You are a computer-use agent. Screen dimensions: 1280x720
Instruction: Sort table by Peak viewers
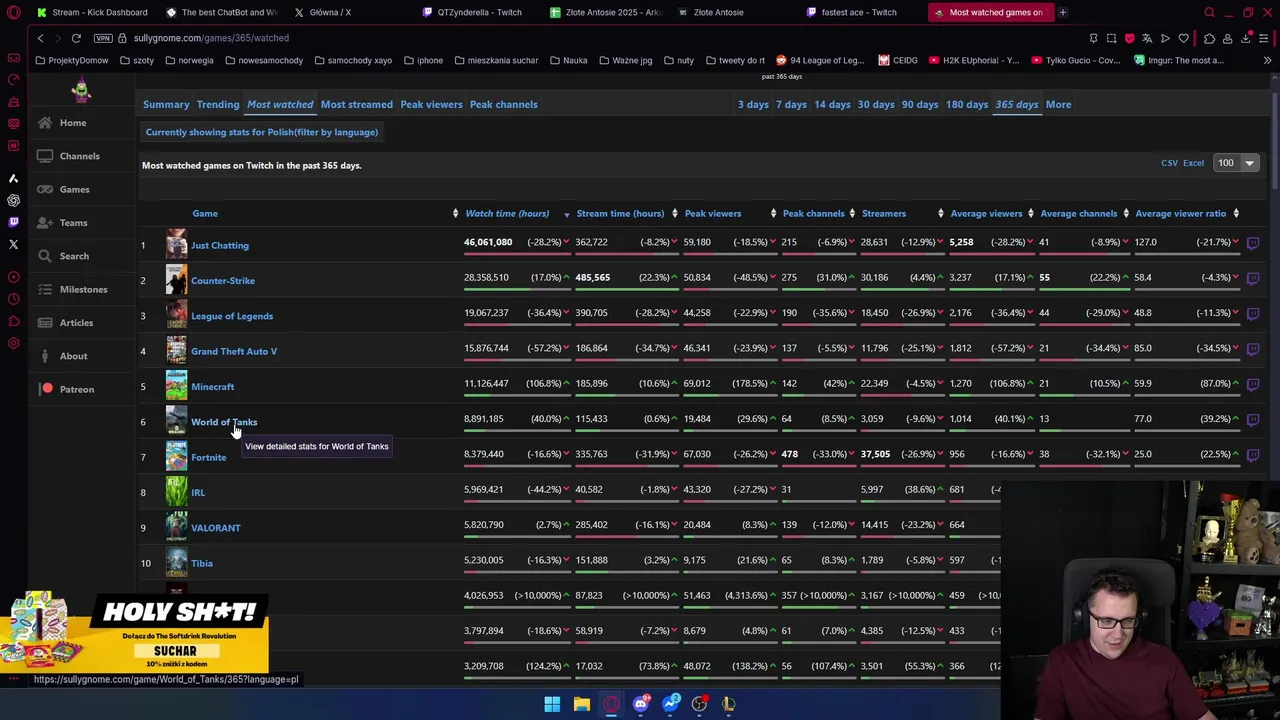pyautogui.click(x=713, y=213)
